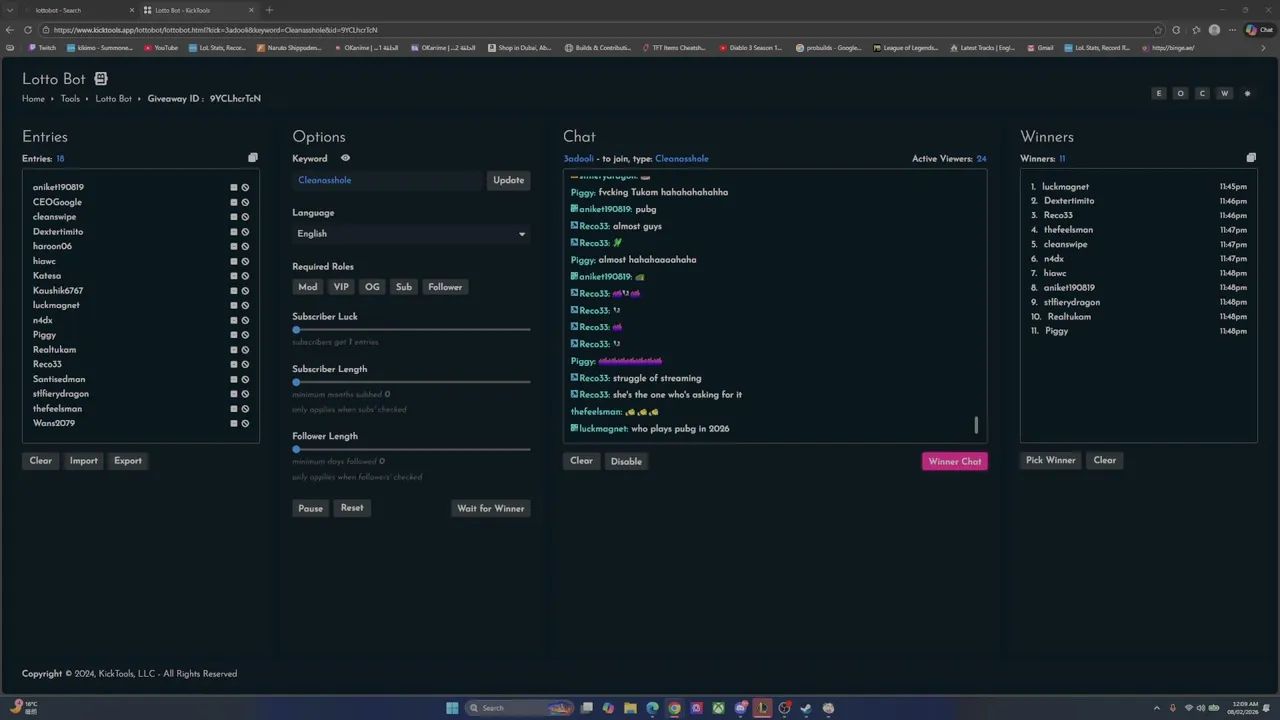Remove Piggy entry with its minus-square icon
The image size is (1280, 720).
(x=234, y=335)
